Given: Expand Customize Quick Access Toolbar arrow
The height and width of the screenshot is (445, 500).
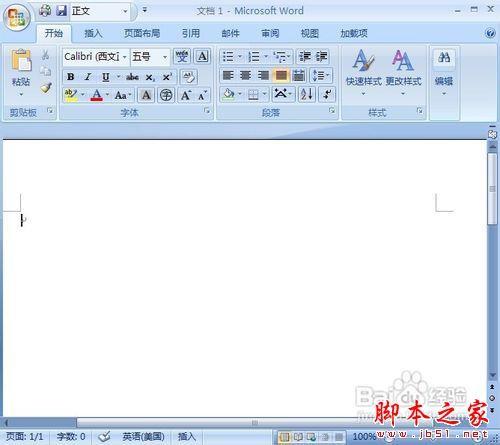Looking at the screenshot, I should pyautogui.click(x=145, y=10).
